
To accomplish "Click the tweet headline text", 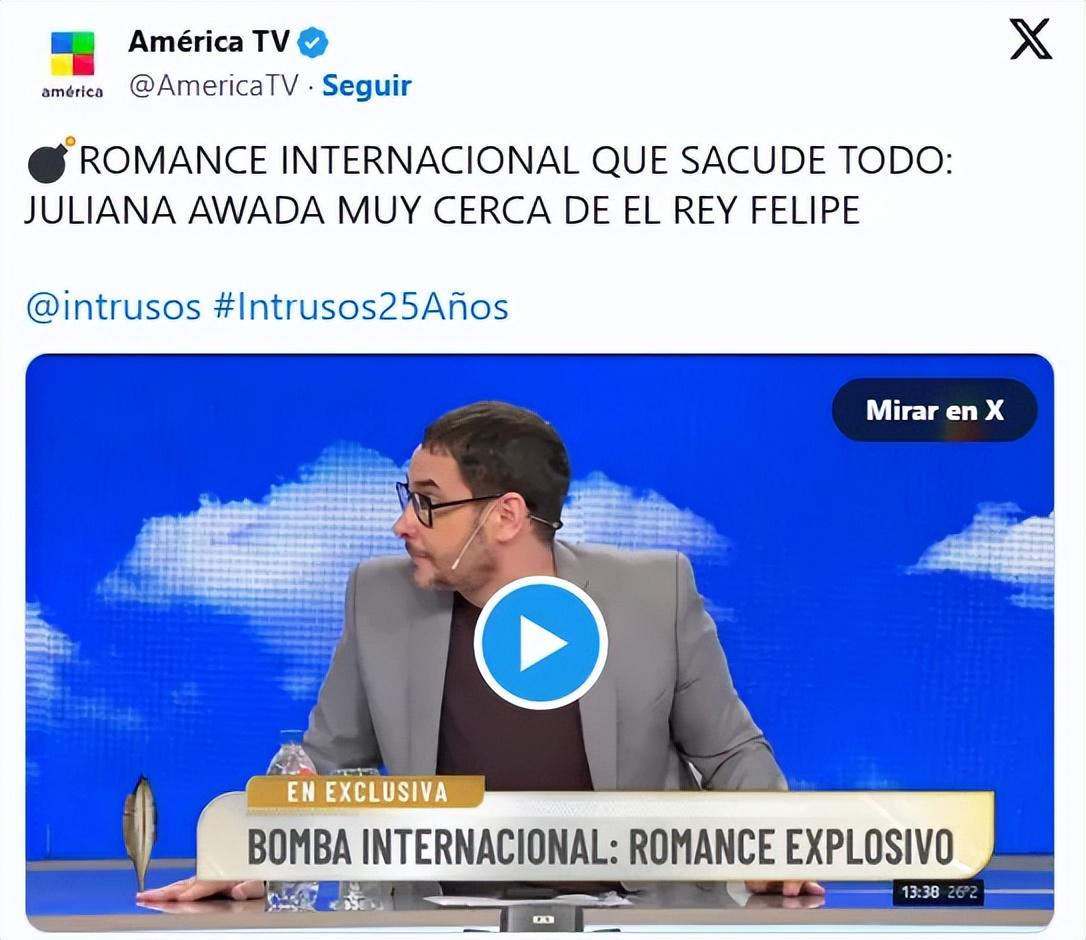I will [489, 185].
